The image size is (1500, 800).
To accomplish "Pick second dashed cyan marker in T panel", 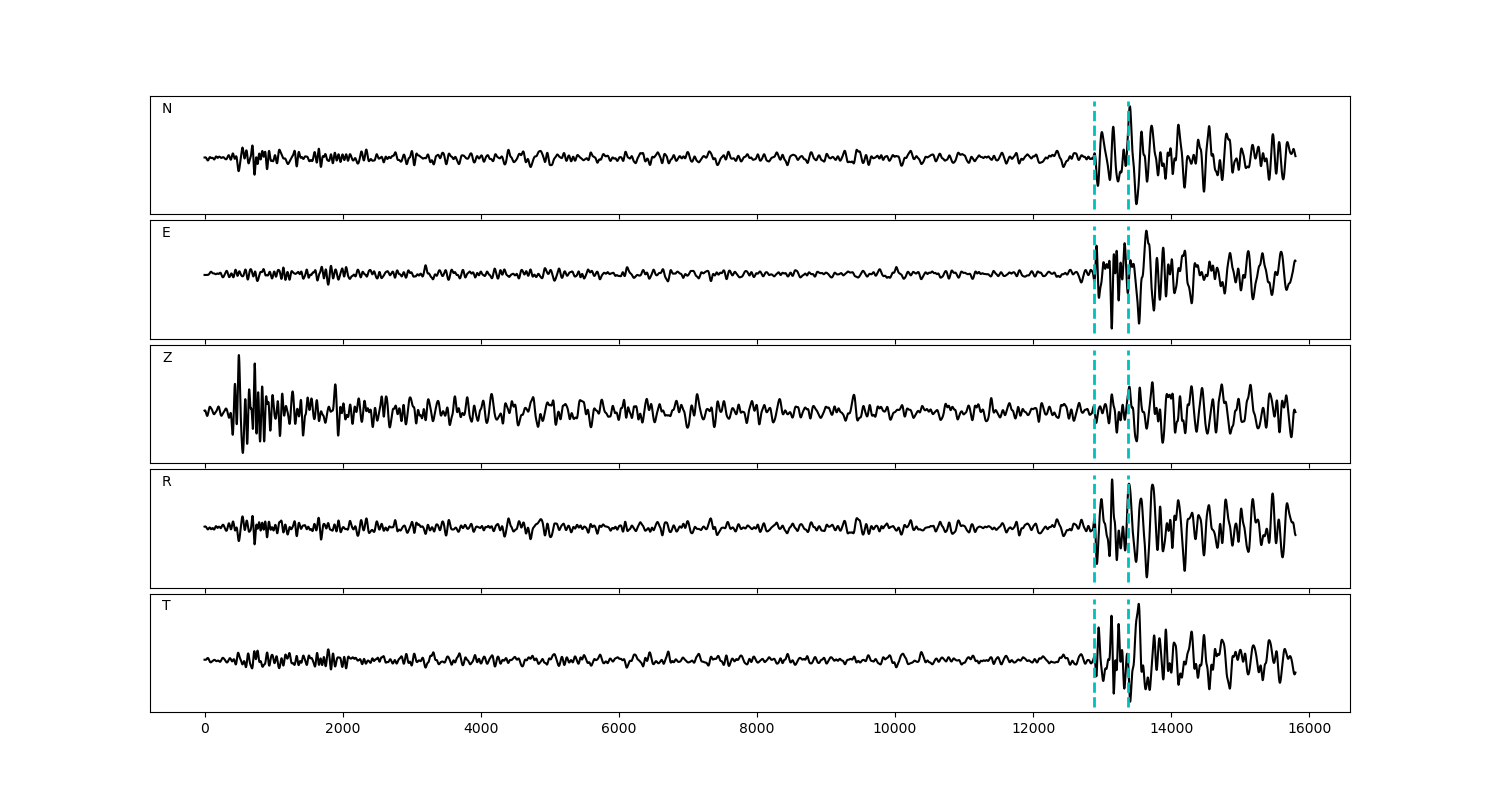I will (x=1128, y=630).
